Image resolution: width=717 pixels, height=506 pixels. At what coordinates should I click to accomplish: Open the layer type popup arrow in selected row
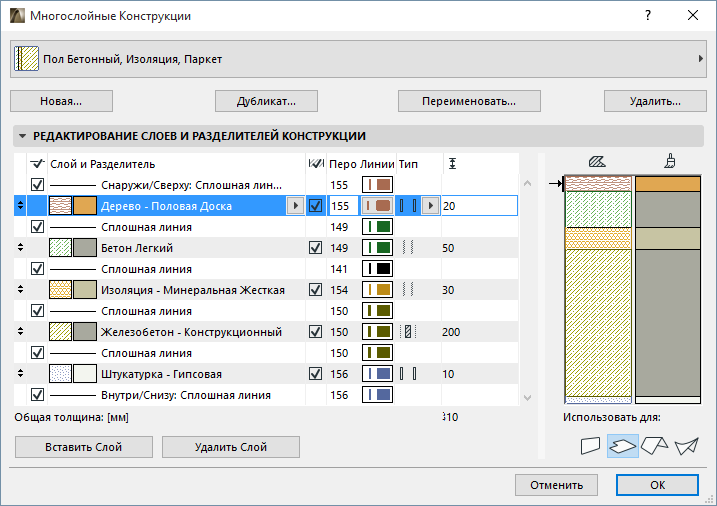[x=430, y=206]
